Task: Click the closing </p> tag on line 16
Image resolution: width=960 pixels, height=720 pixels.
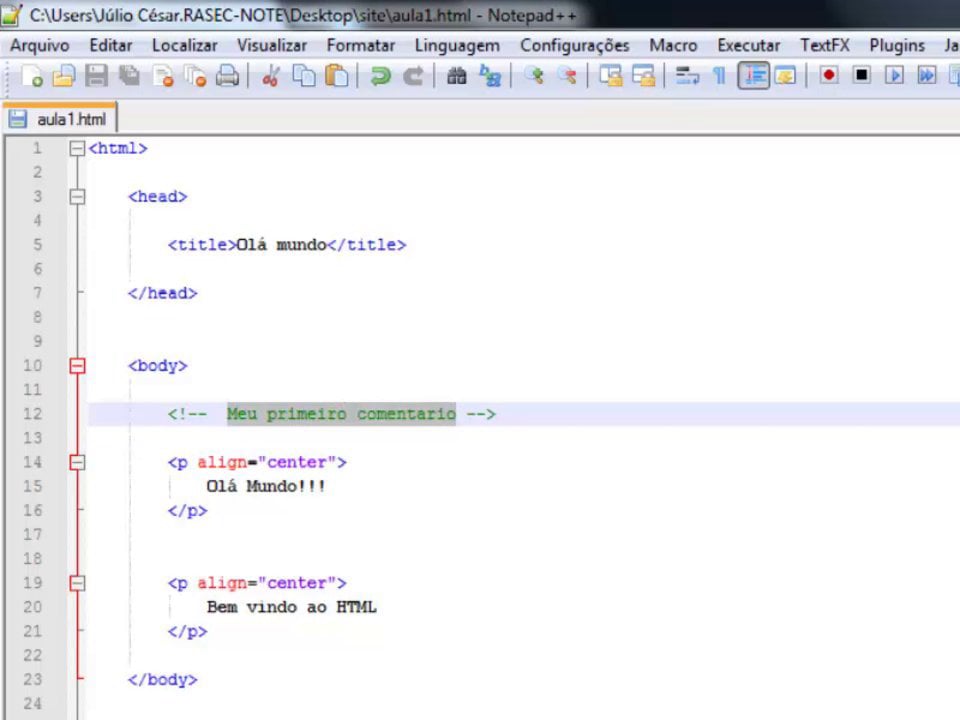Action: (188, 511)
